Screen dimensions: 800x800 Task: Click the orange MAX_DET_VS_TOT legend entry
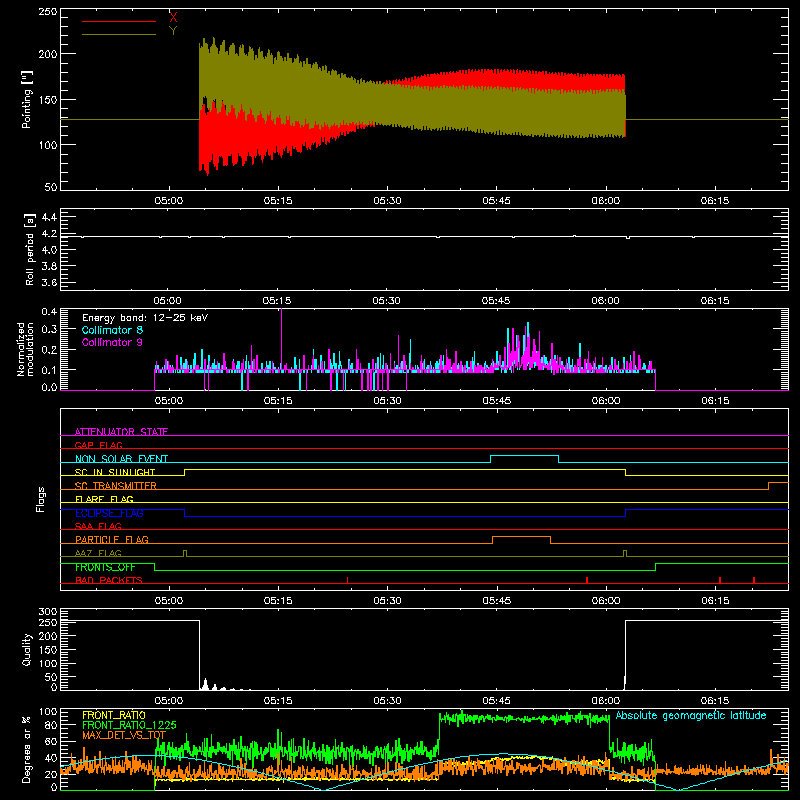pyautogui.click(x=124, y=735)
